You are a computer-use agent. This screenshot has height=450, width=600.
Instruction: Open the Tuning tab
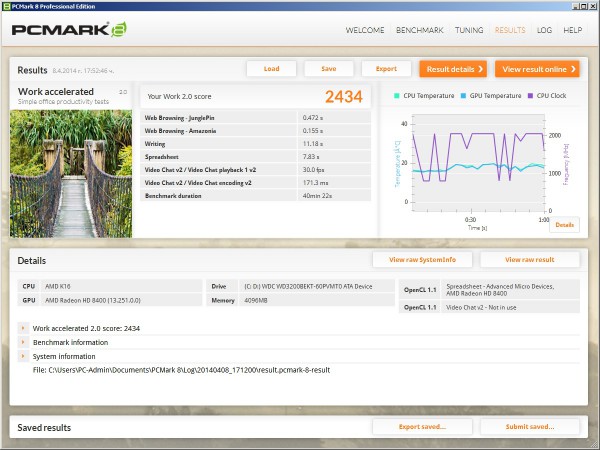coord(469,30)
